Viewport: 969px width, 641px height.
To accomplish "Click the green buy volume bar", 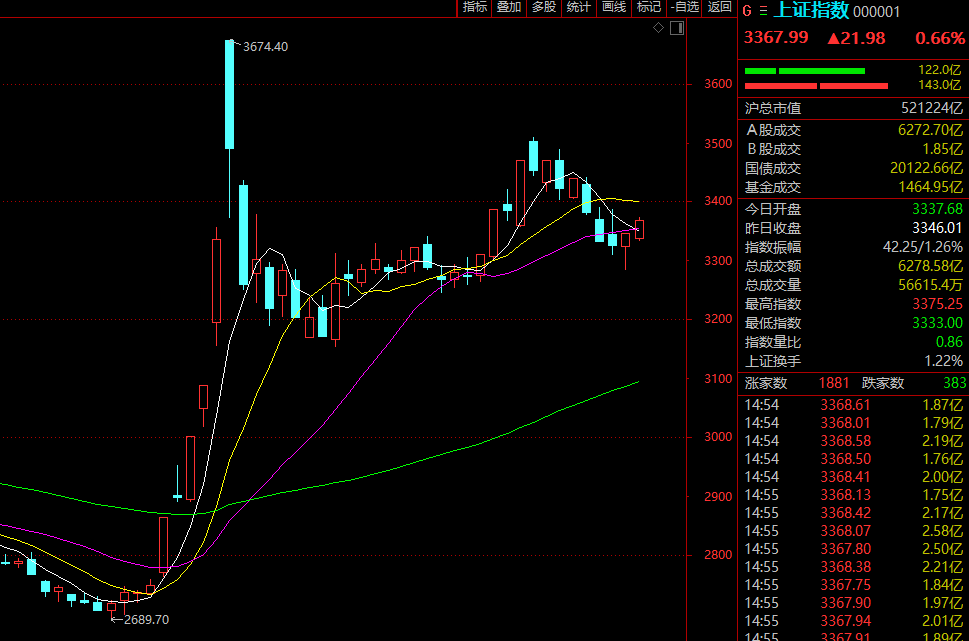I will click(805, 71).
